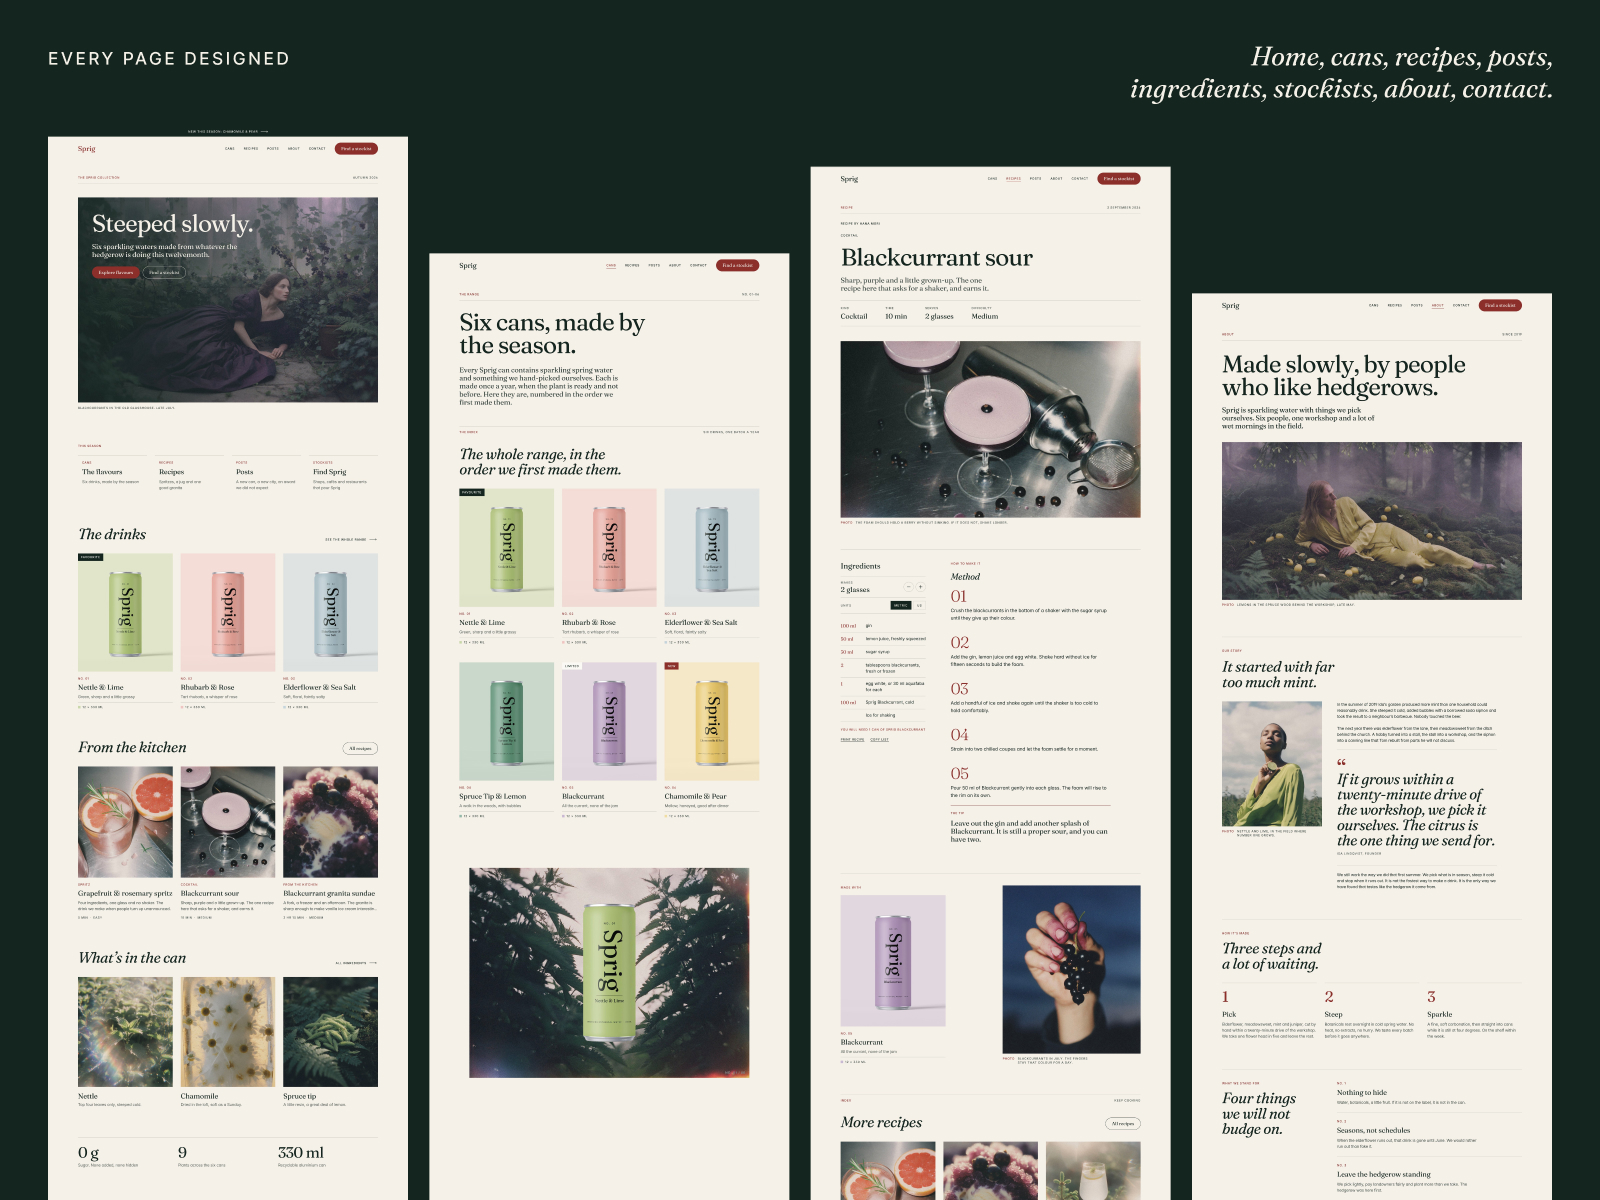Click hero photo of woman in purple dress
Screen dimensions: 1600x1200
(x=228, y=300)
